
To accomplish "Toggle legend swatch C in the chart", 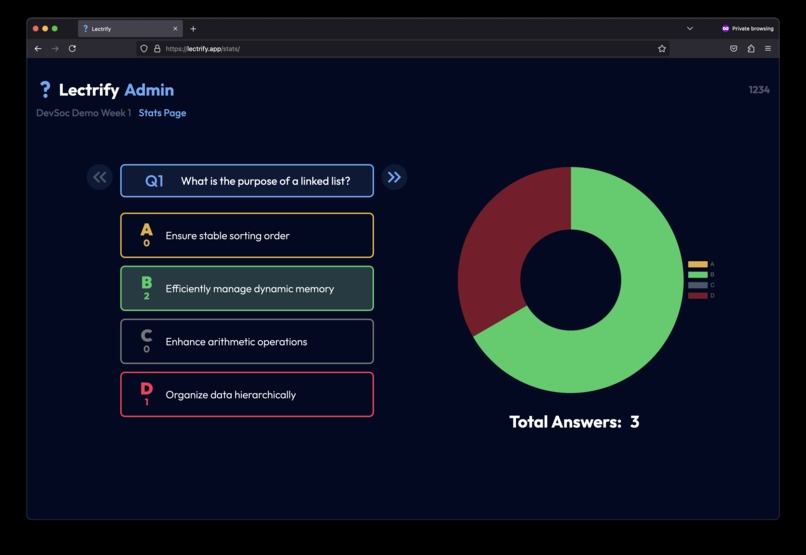I will 698,285.
